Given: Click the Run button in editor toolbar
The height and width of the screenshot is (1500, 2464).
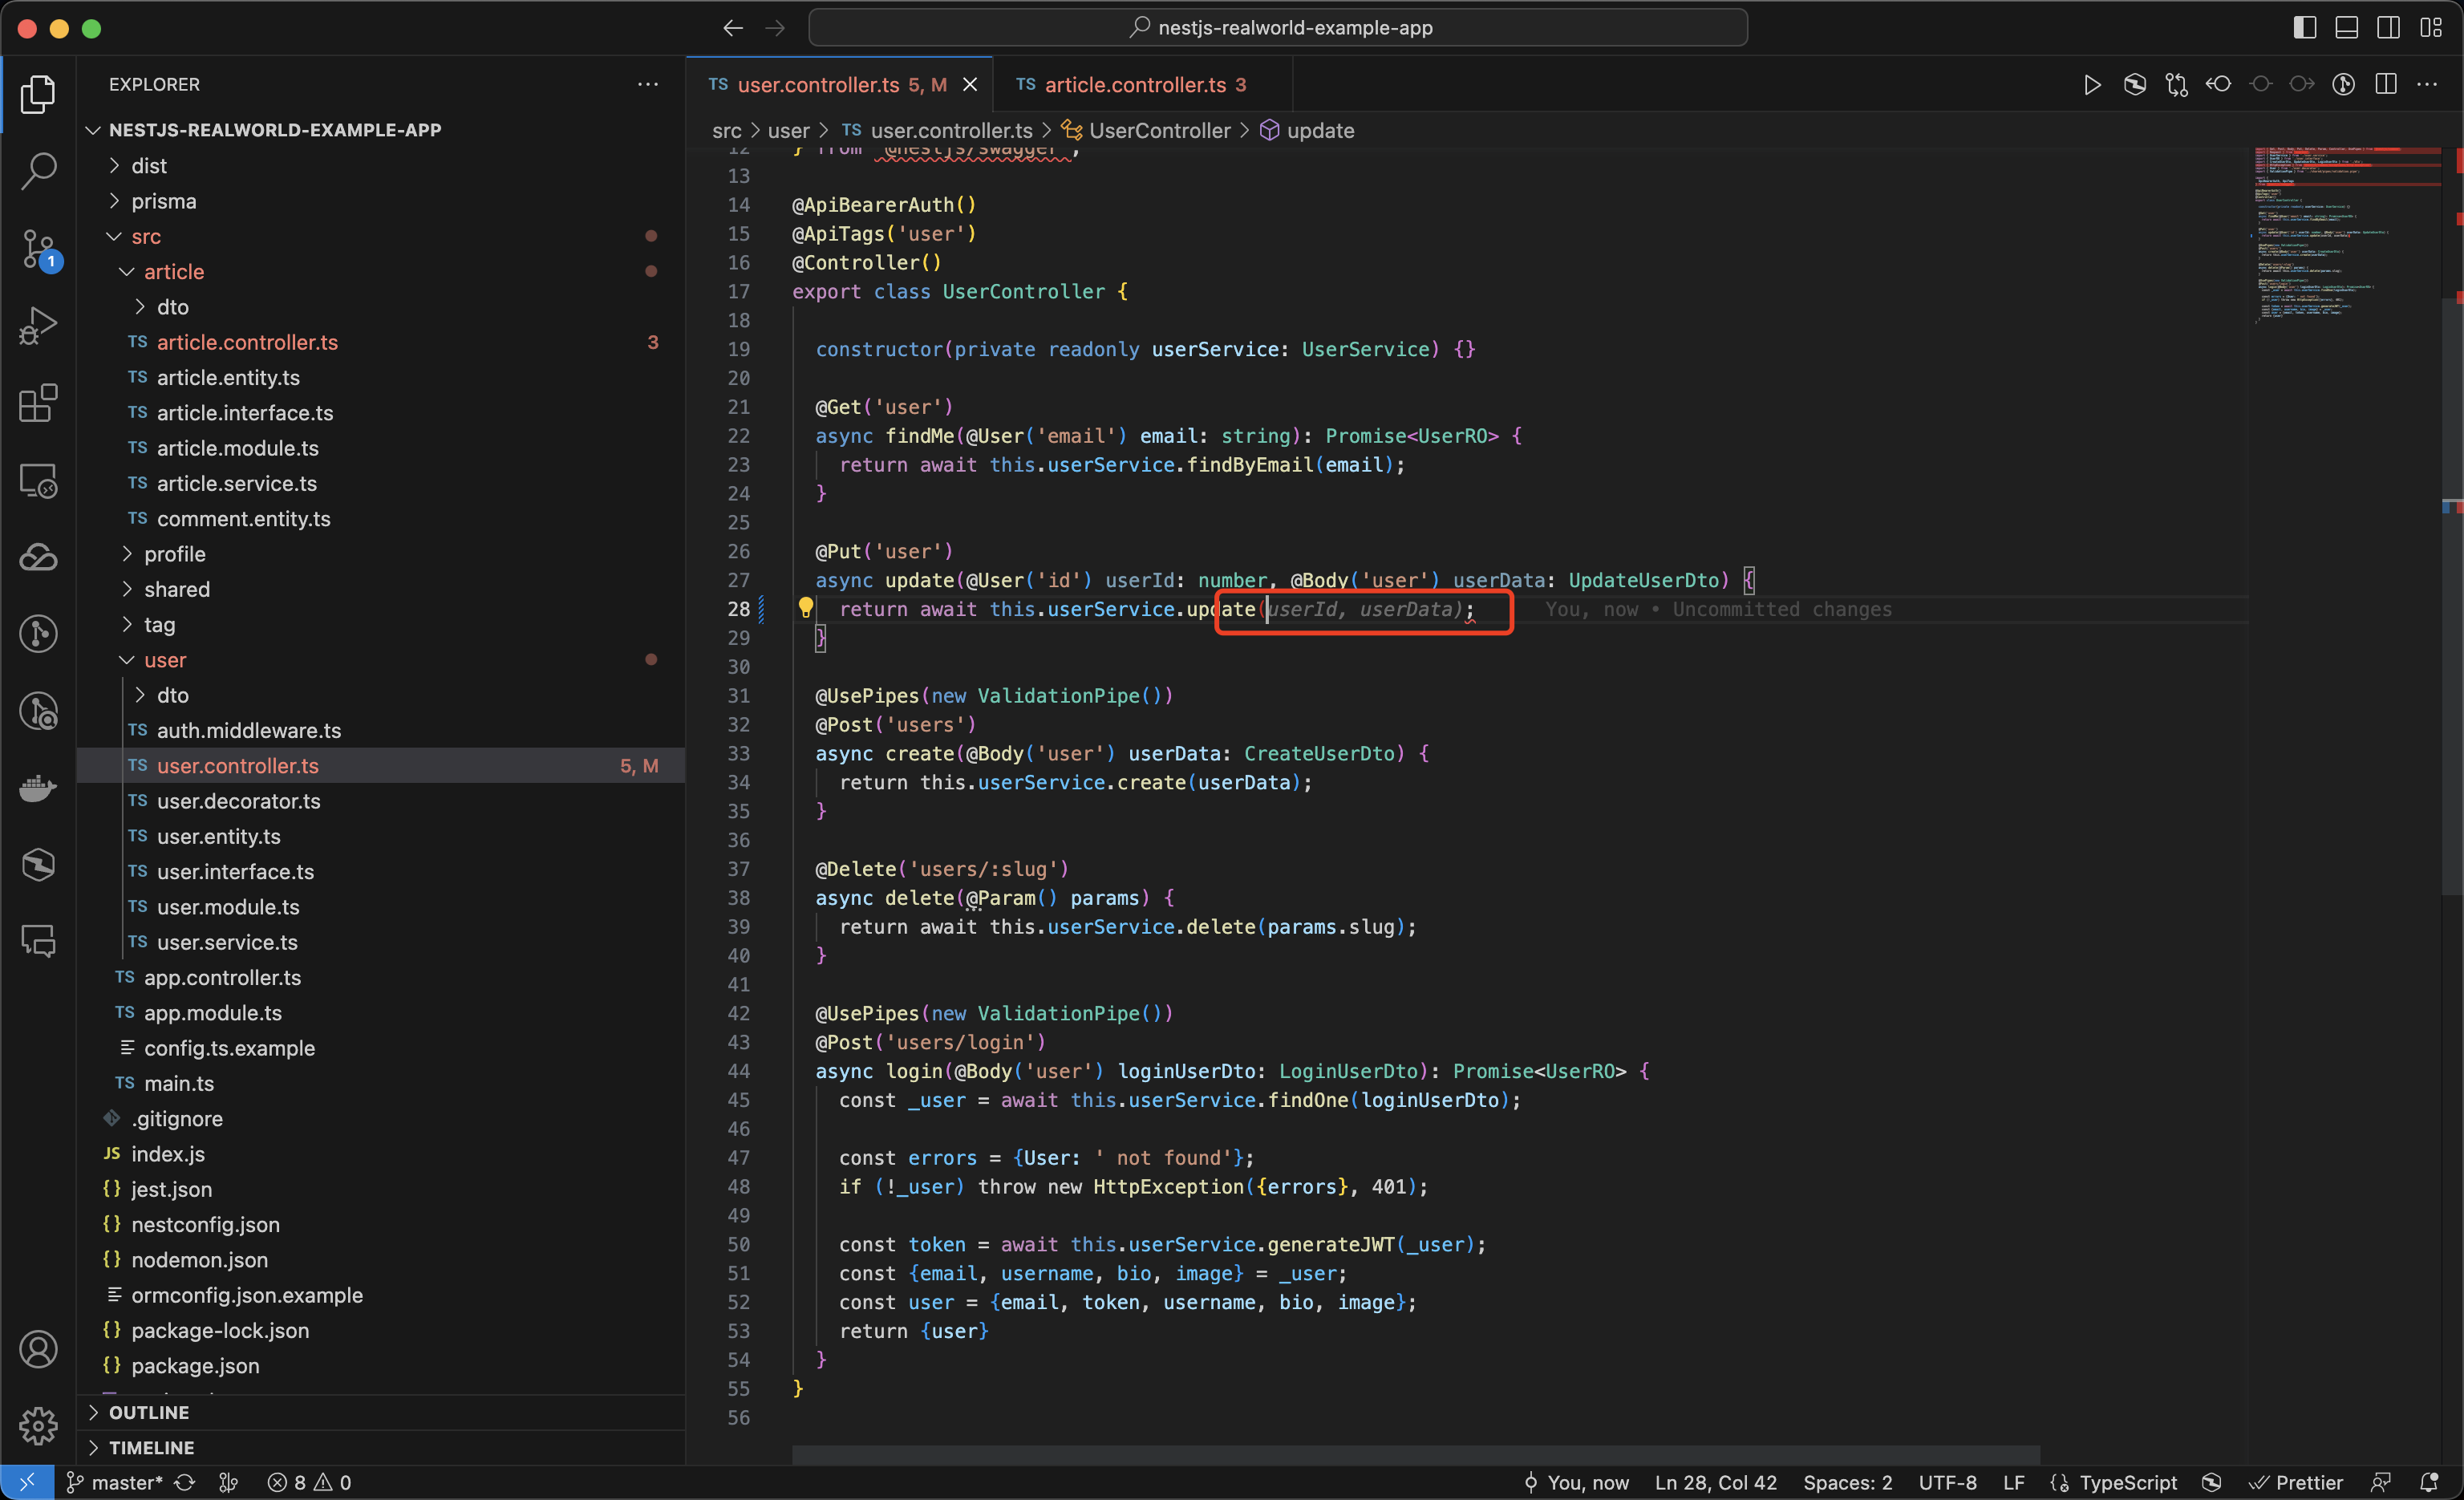Looking at the screenshot, I should tap(2091, 85).
